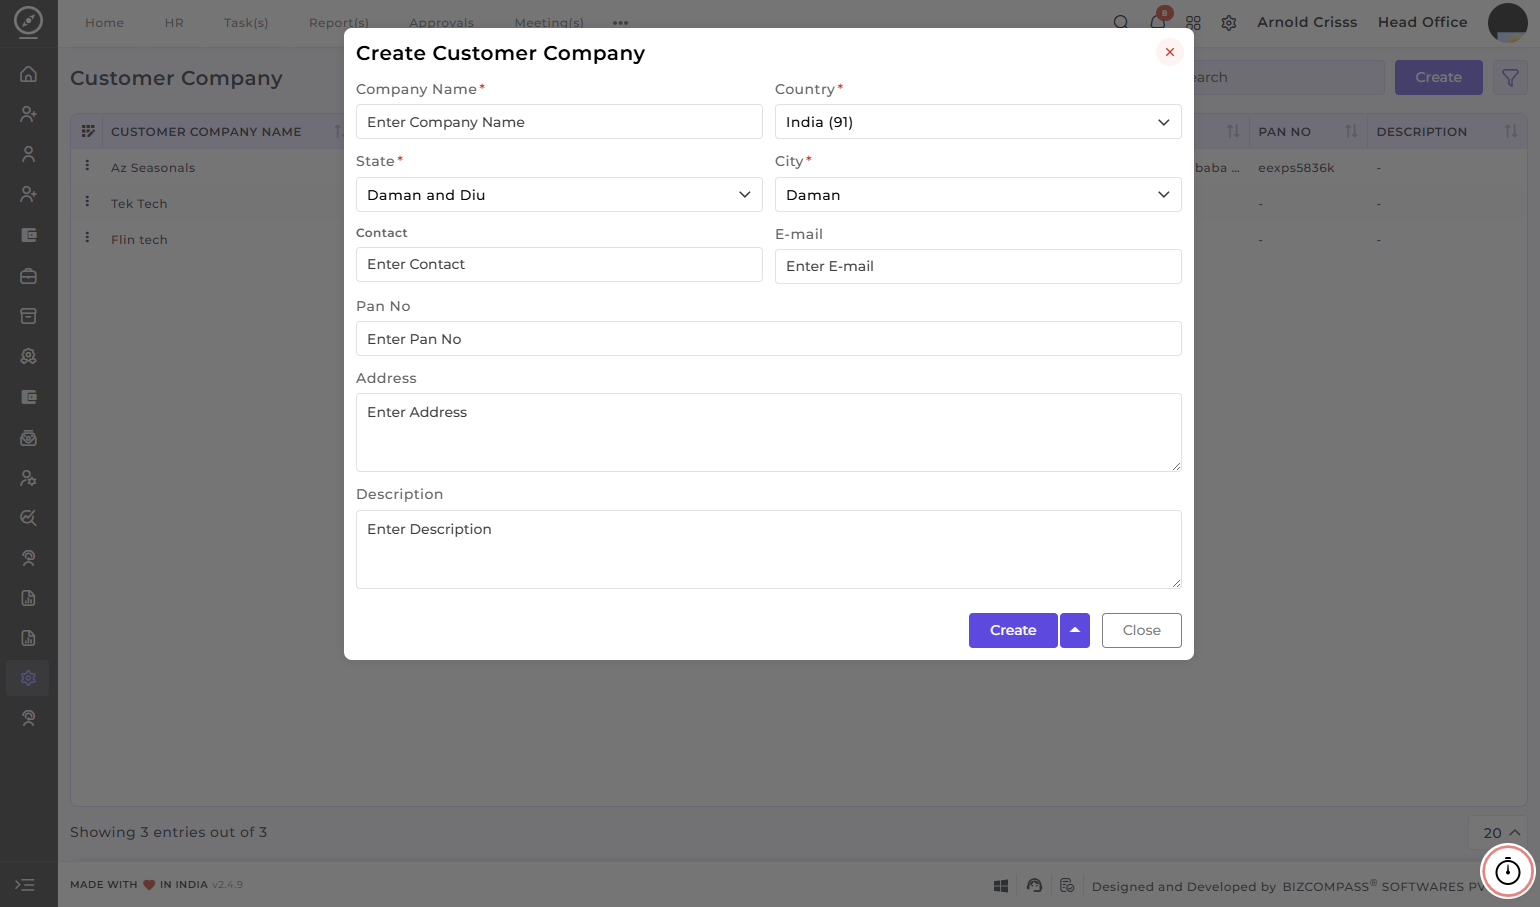The image size is (1540, 907).
Task: Open the Report(s) menu
Action: click(x=339, y=23)
